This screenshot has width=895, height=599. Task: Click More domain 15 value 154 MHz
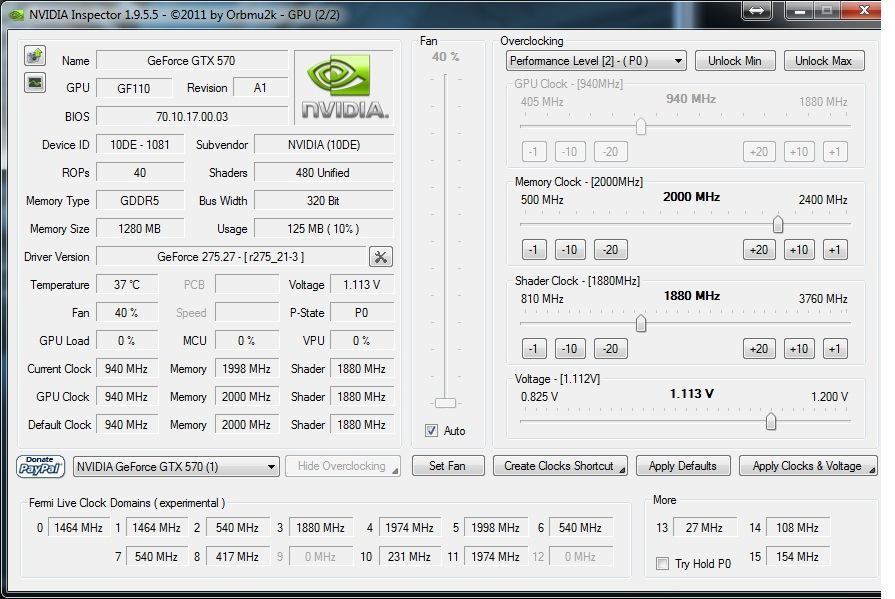797,556
